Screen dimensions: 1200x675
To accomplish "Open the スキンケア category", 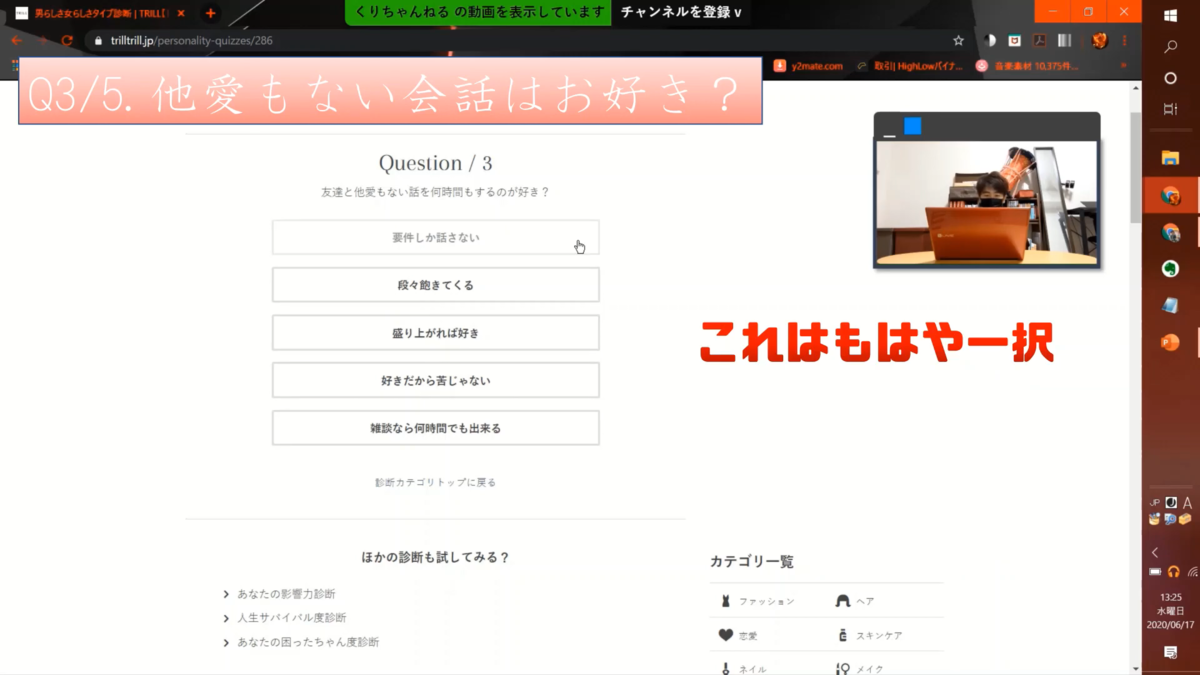I will click(869, 635).
